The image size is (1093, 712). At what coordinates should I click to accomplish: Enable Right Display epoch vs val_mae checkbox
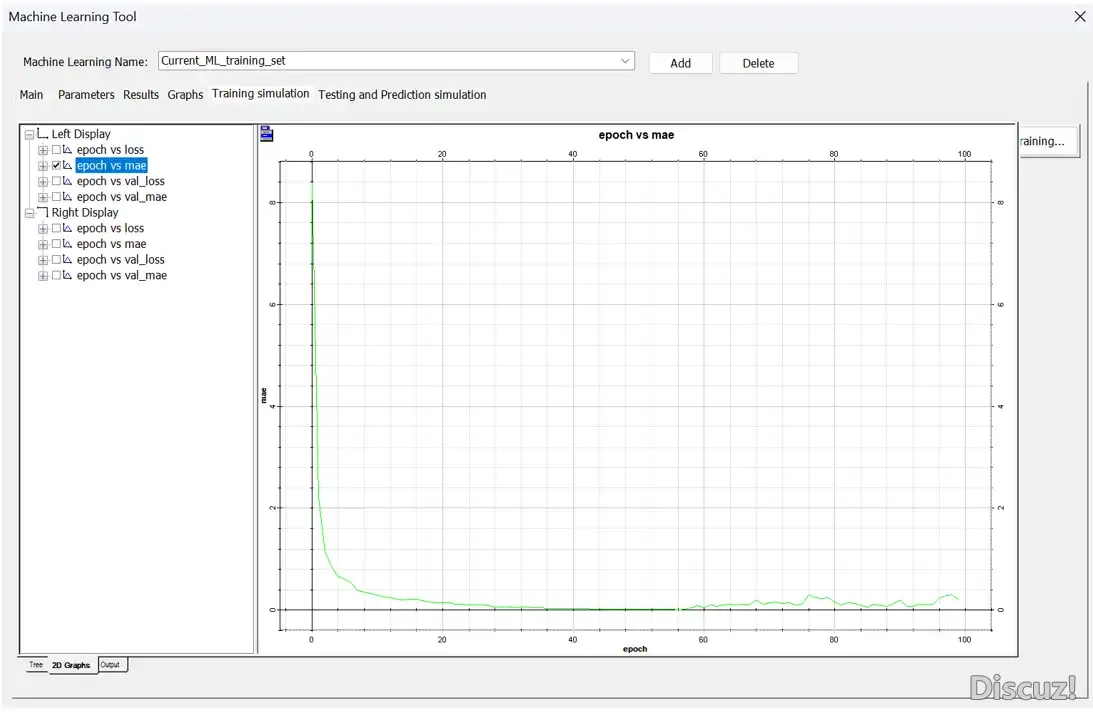(56, 275)
